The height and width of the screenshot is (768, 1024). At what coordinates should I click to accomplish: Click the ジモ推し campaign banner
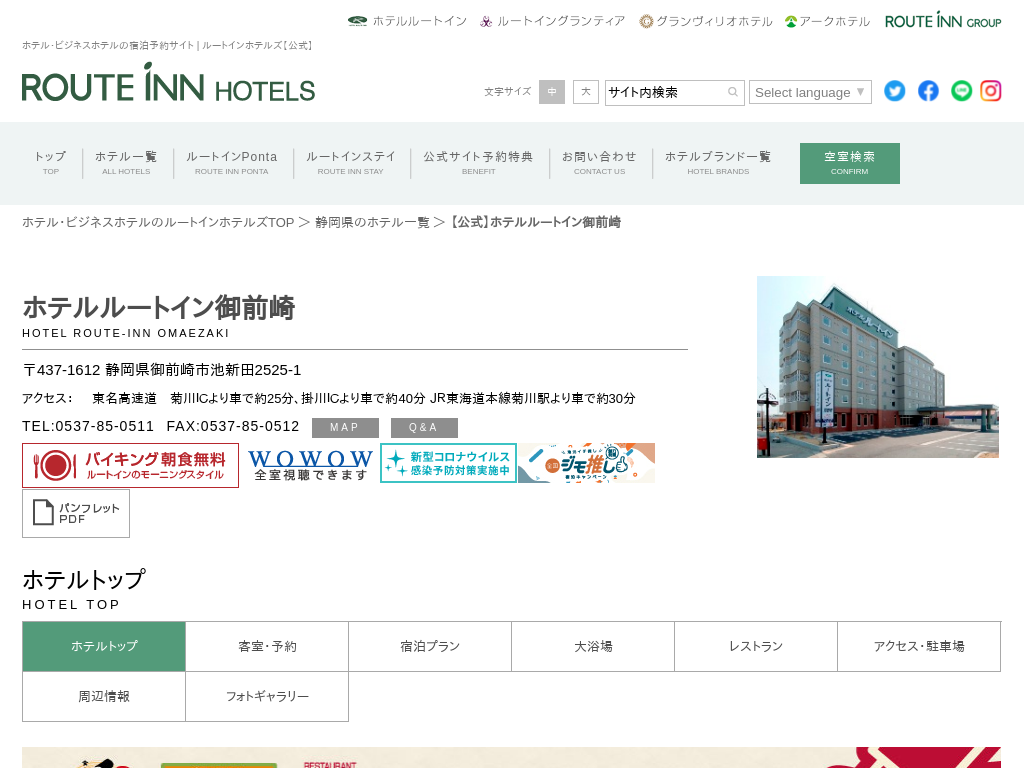coord(586,463)
